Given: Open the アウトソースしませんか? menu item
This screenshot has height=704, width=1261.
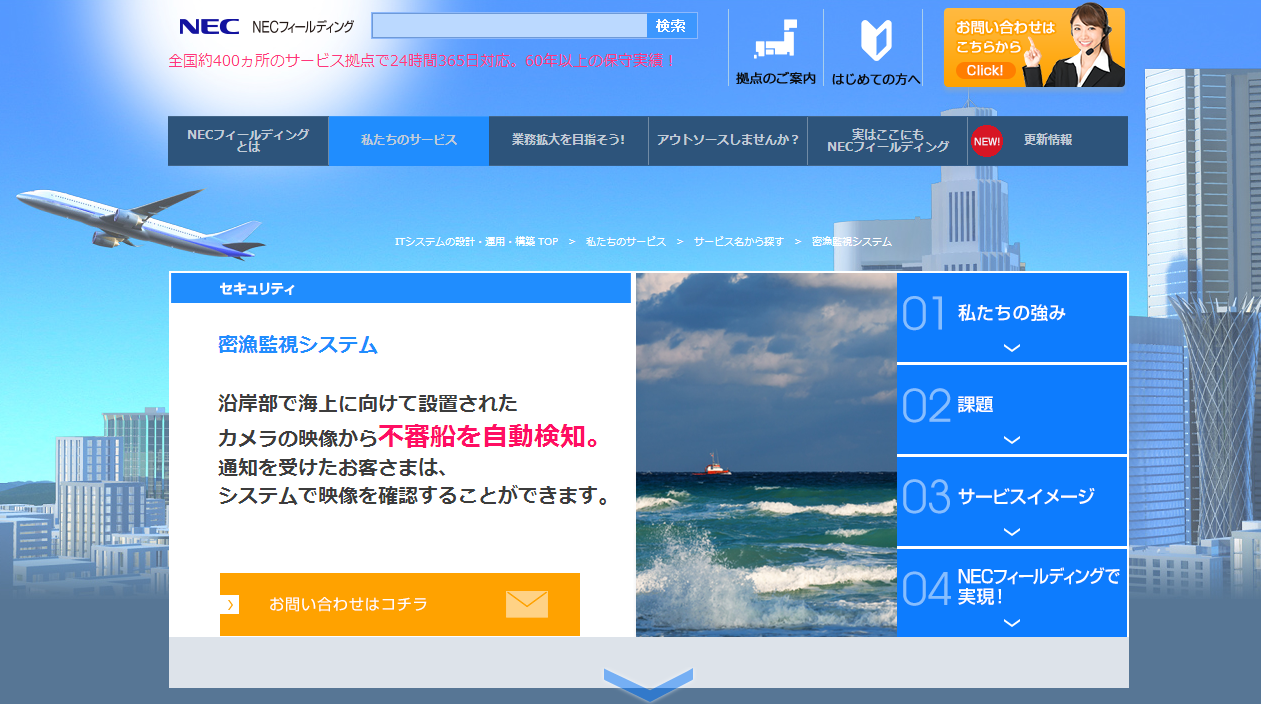Looking at the screenshot, I should coord(728,140).
